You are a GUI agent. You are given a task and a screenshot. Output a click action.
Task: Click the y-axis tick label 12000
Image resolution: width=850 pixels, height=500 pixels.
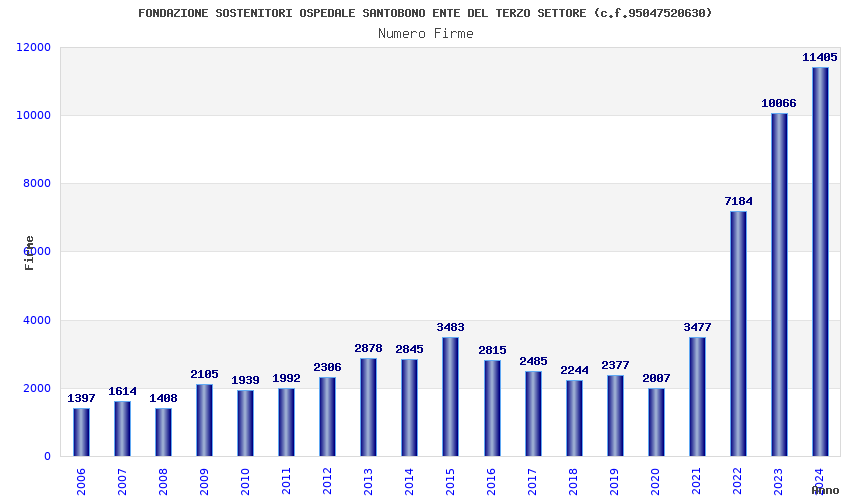(x=34, y=48)
